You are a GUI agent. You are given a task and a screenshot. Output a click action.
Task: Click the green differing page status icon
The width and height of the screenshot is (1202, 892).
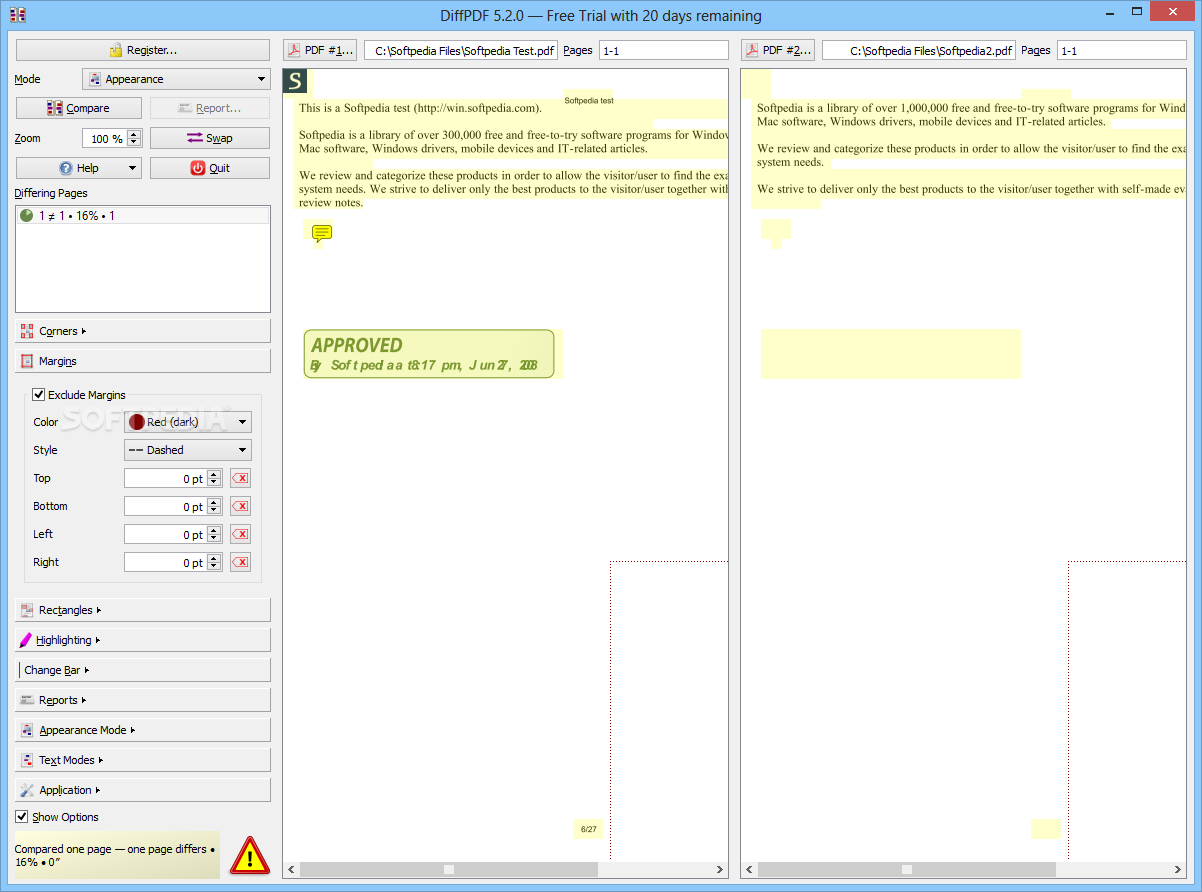27,215
